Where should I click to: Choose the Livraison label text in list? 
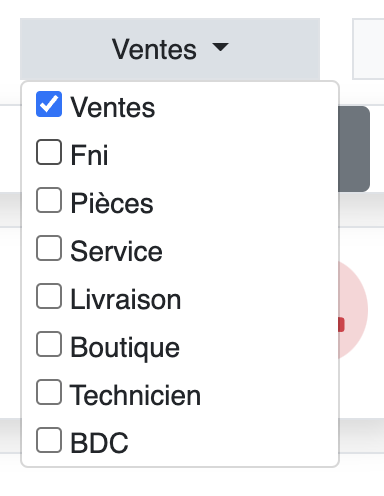click(x=126, y=299)
